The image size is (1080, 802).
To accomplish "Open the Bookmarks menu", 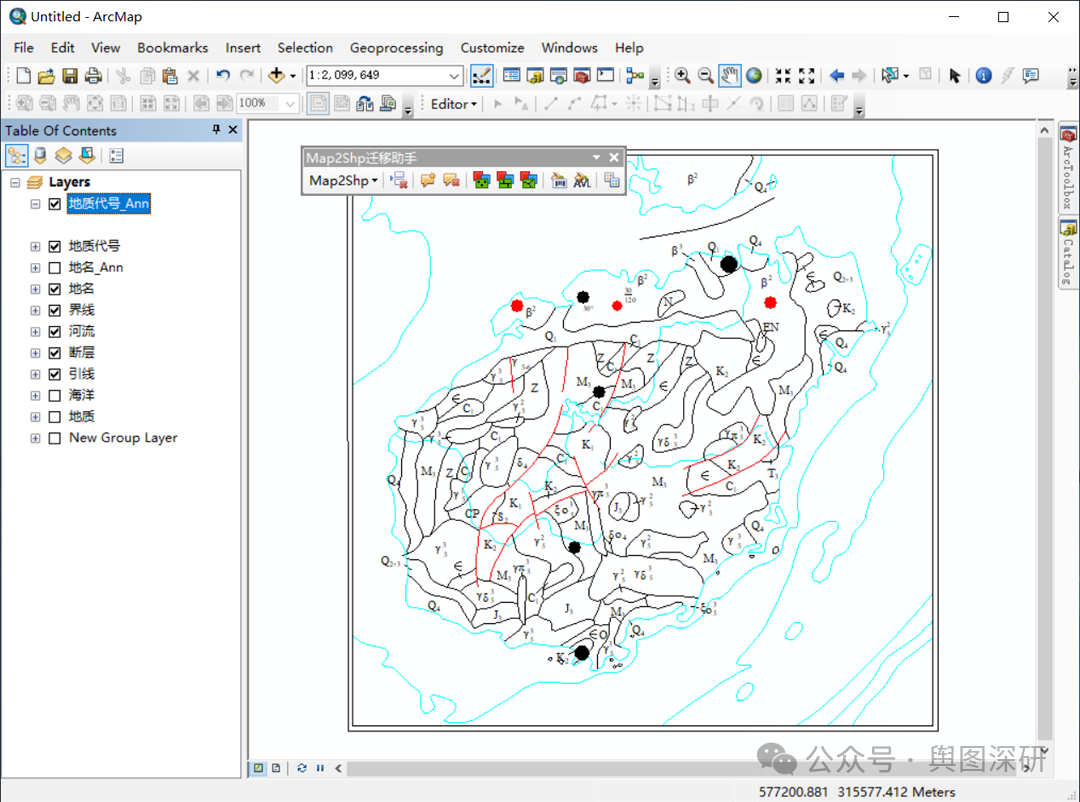I will click(x=172, y=47).
